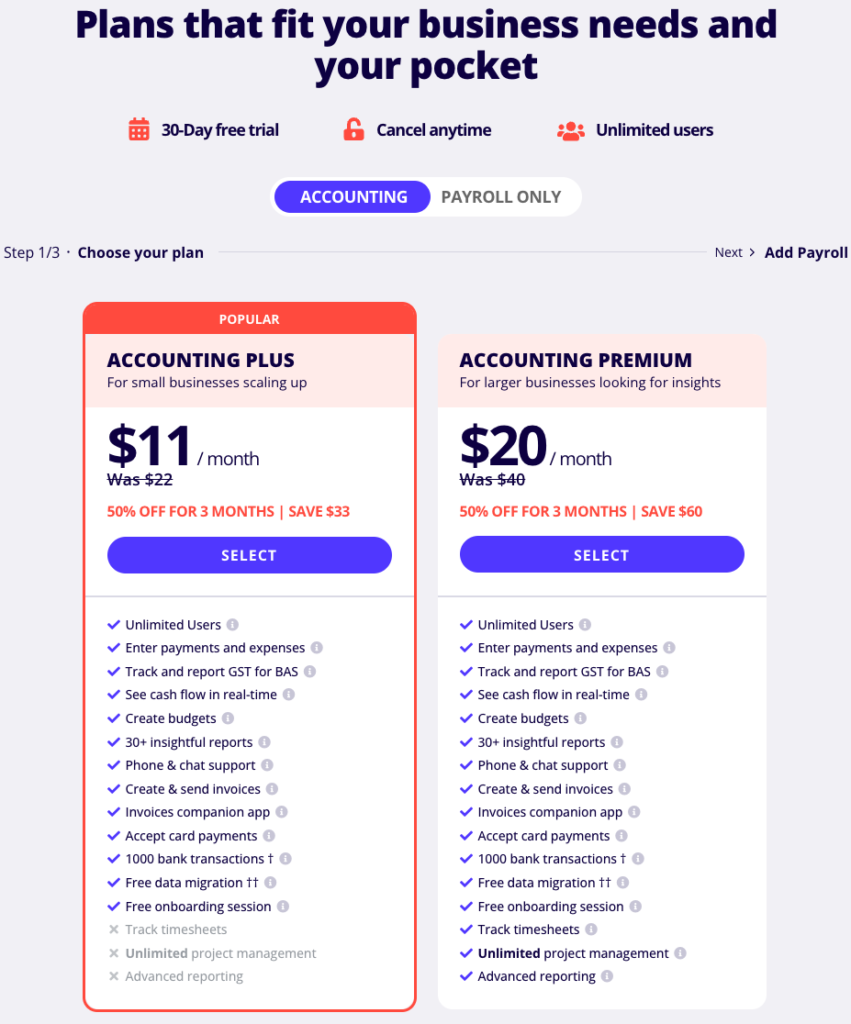The height and width of the screenshot is (1024, 851).
Task: Select the Accounting Premium plan
Action: point(601,555)
